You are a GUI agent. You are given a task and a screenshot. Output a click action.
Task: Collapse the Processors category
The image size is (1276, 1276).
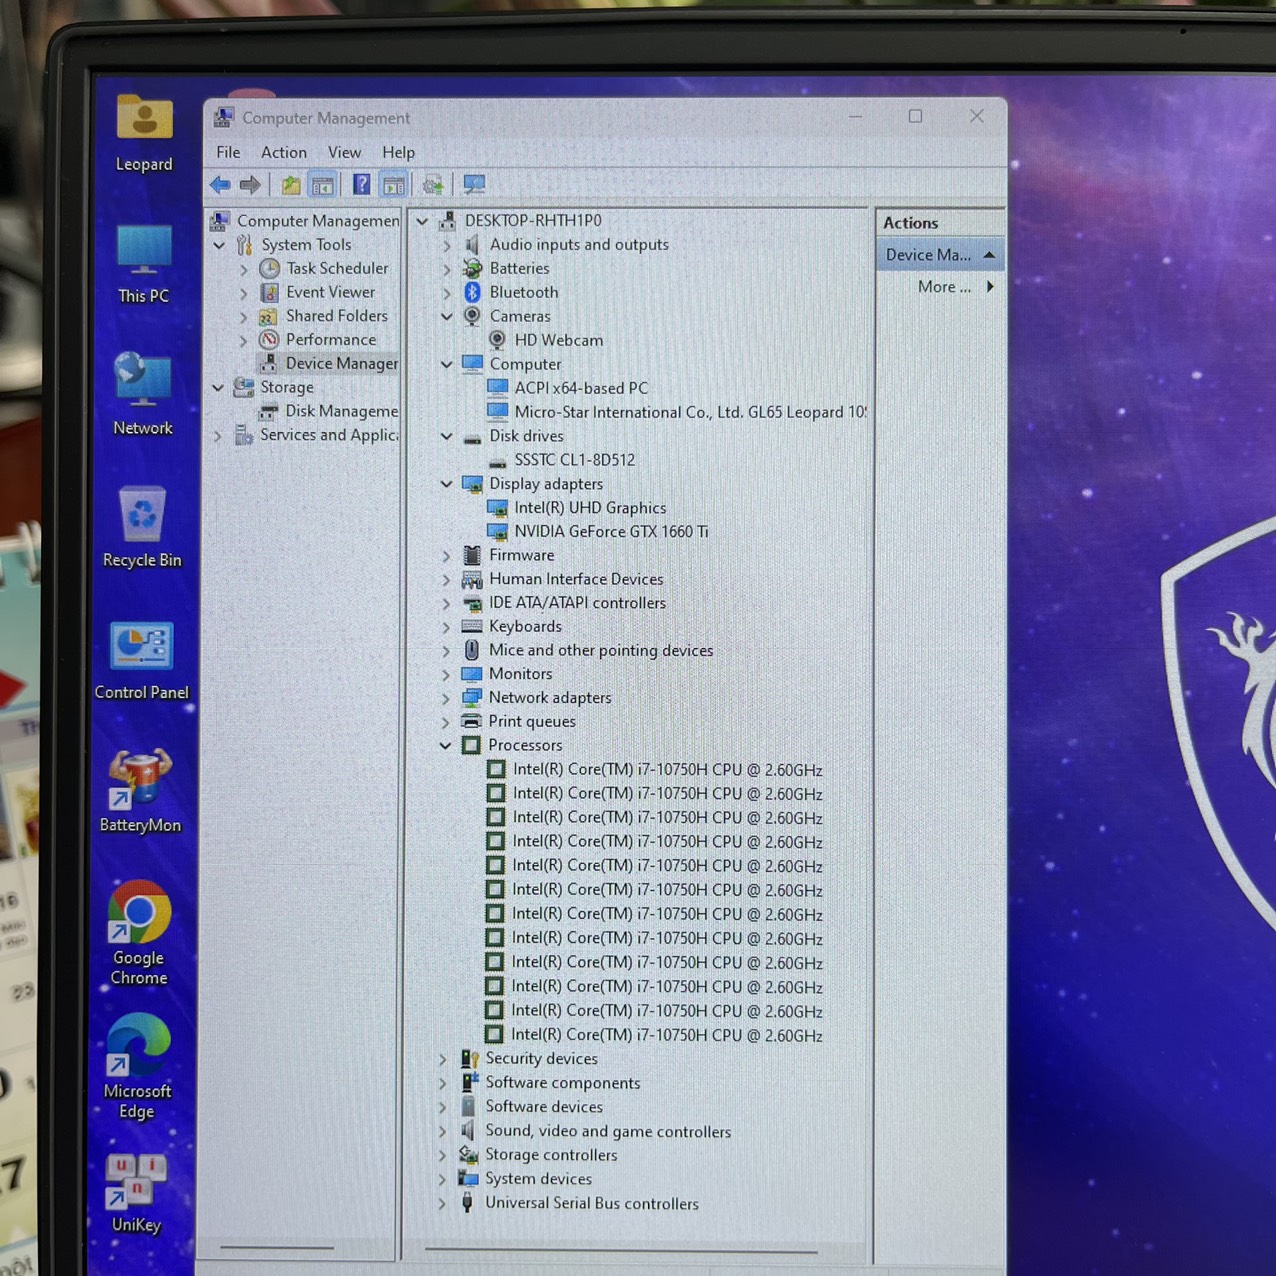click(x=446, y=745)
